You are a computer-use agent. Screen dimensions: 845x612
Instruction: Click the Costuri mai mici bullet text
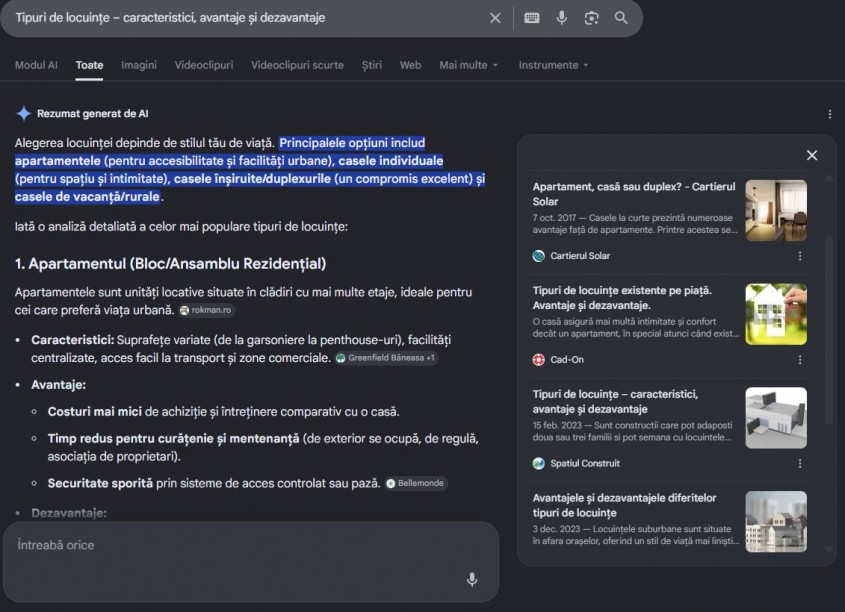click(223, 412)
